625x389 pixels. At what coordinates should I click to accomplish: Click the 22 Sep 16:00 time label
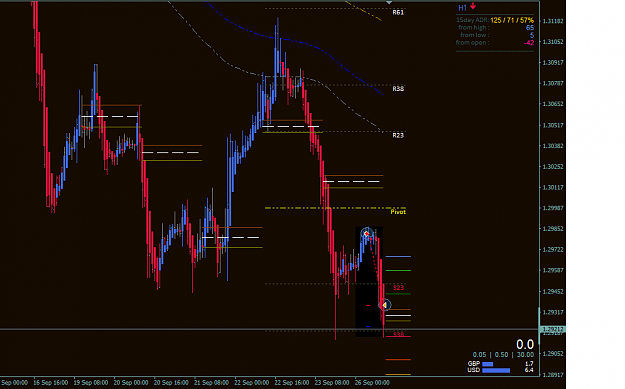[292, 383]
